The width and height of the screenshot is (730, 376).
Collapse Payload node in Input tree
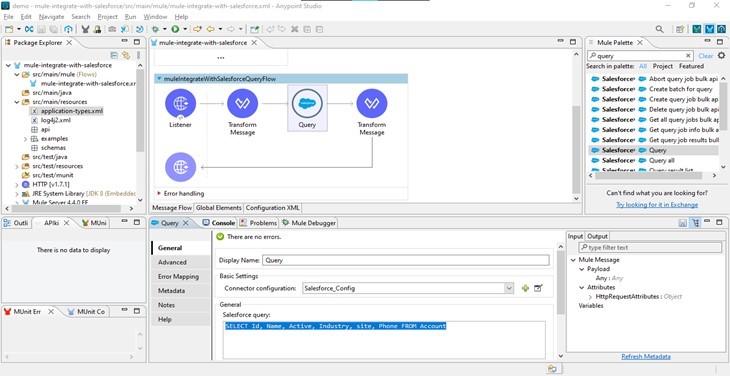click(581, 269)
